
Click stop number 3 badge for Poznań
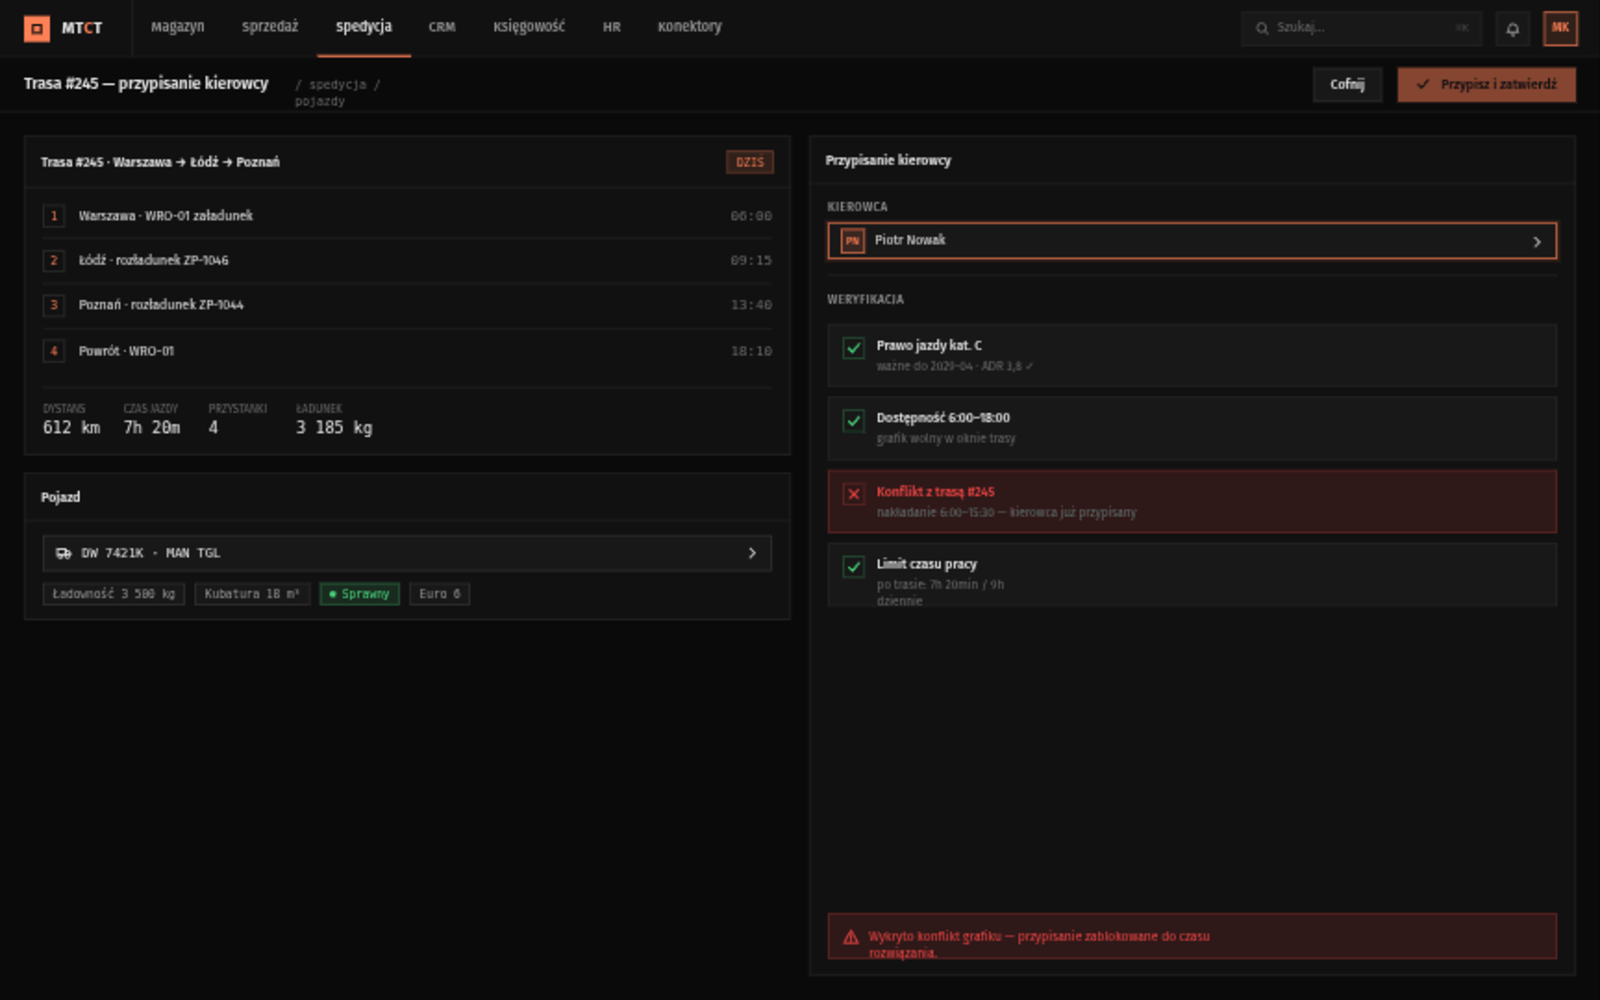pyautogui.click(x=54, y=305)
